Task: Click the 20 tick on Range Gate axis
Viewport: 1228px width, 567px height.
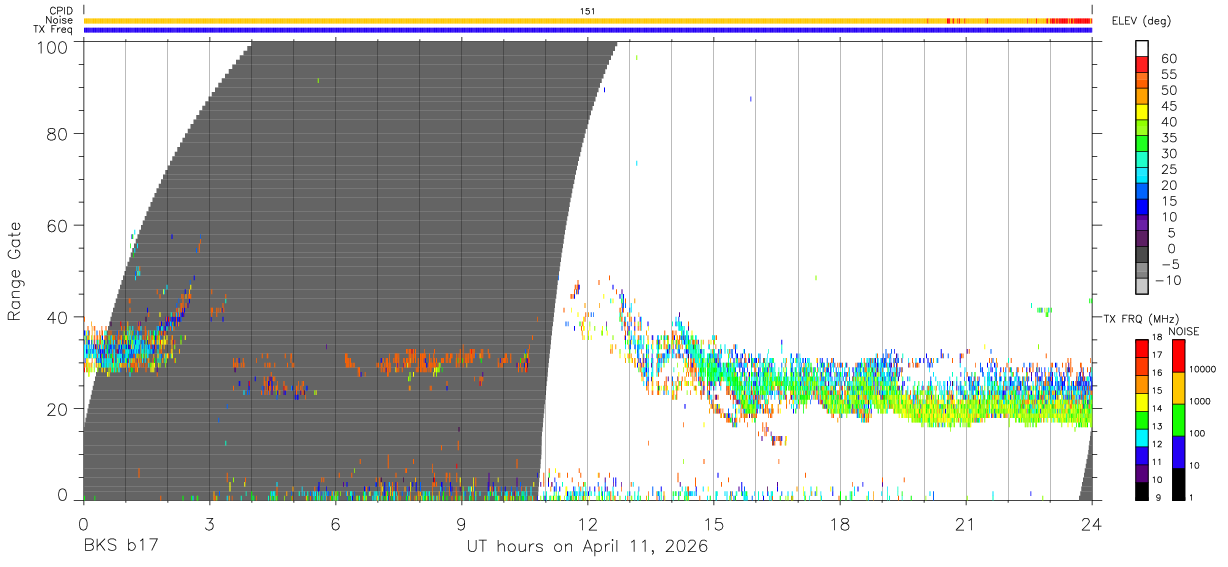Action: 56,409
